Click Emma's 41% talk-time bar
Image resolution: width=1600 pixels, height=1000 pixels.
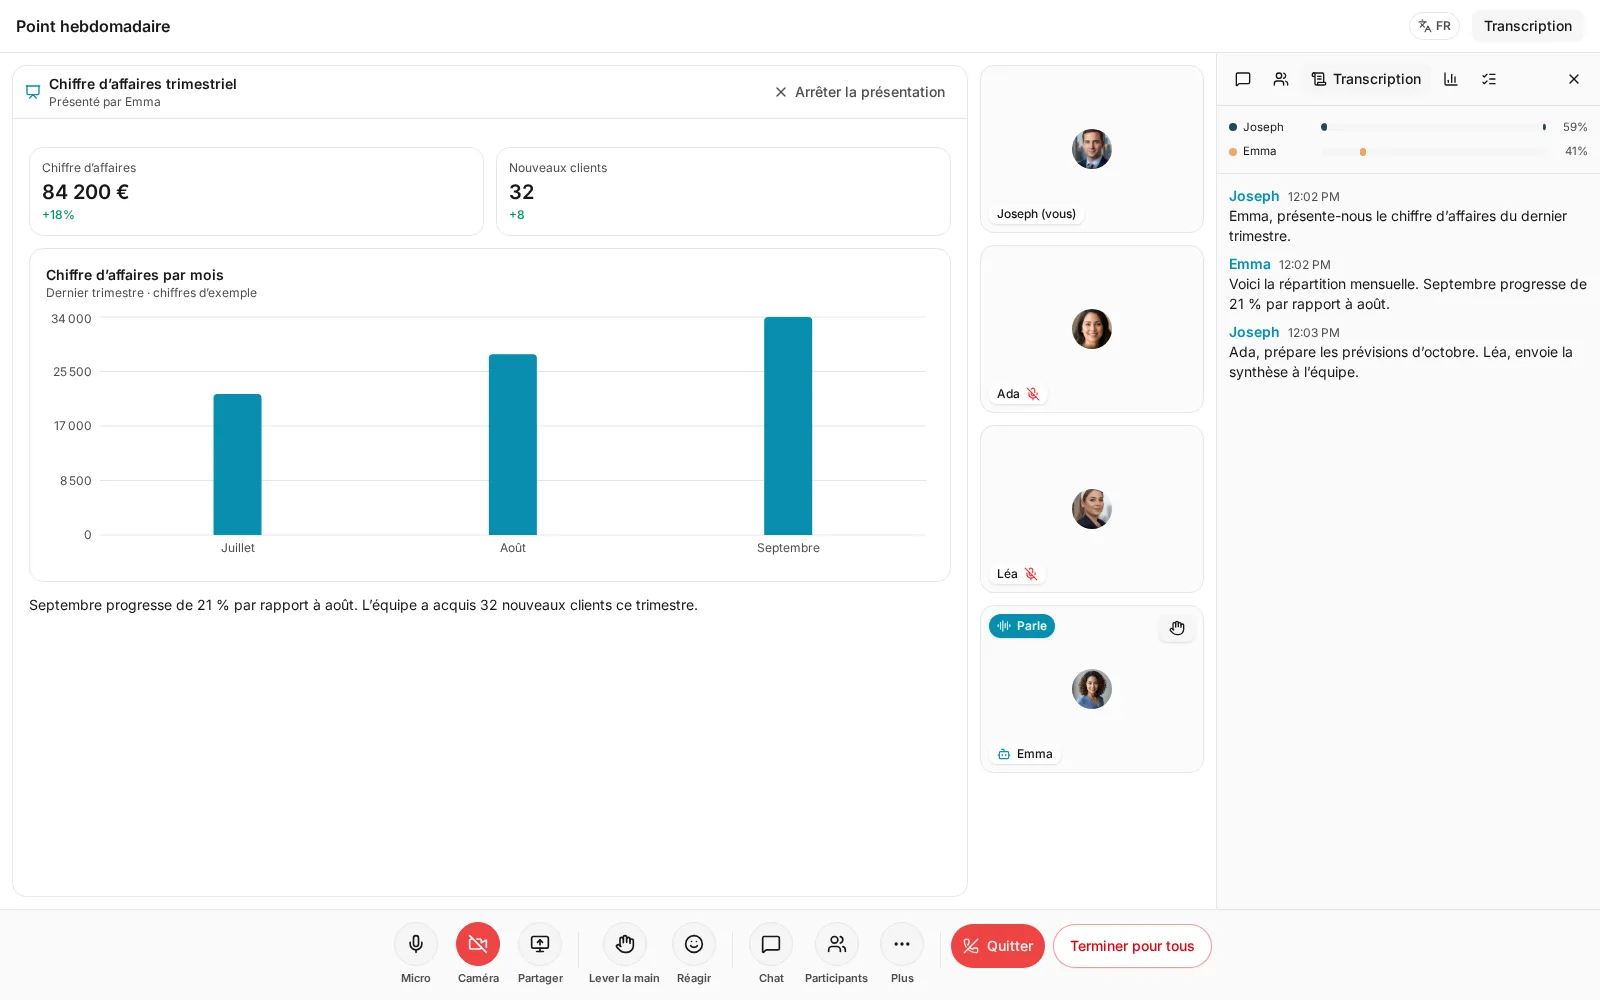coord(1434,151)
